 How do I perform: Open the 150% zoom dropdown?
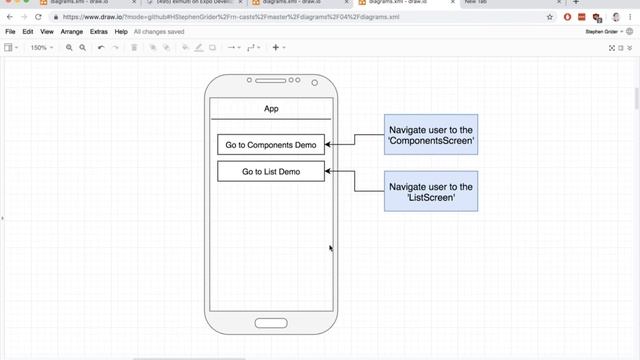[x=42, y=48]
